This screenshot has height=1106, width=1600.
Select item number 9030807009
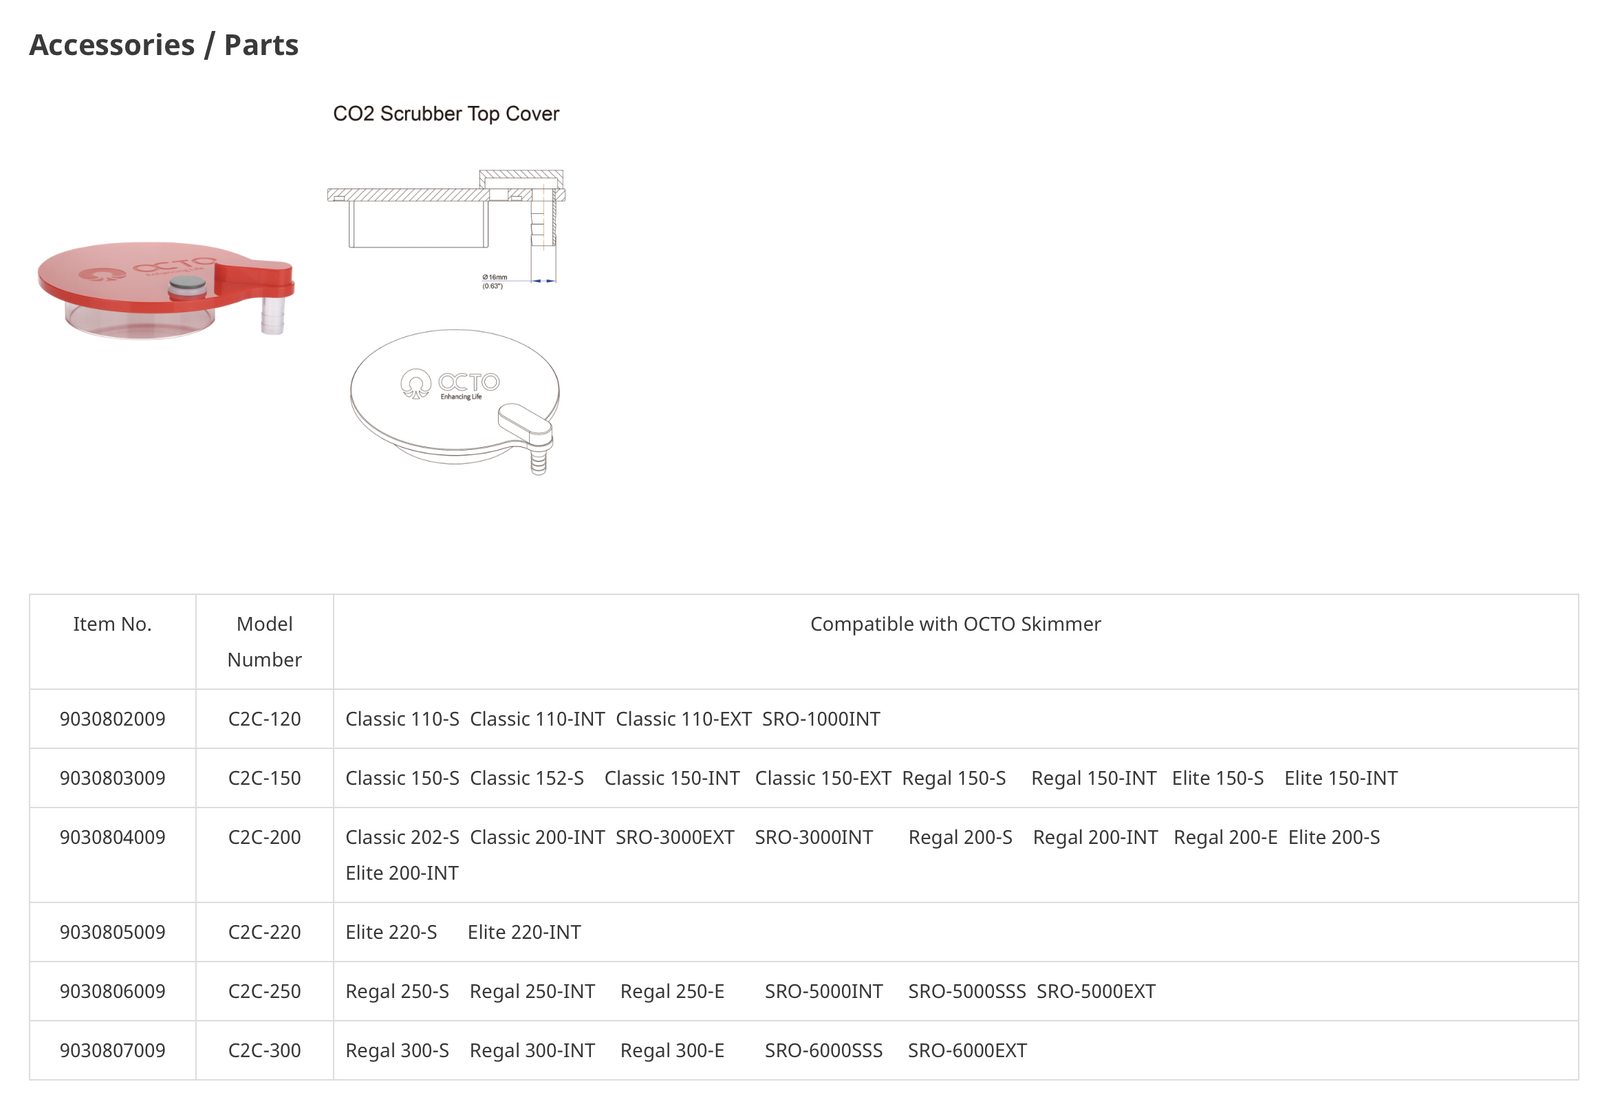click(112, 1050)
